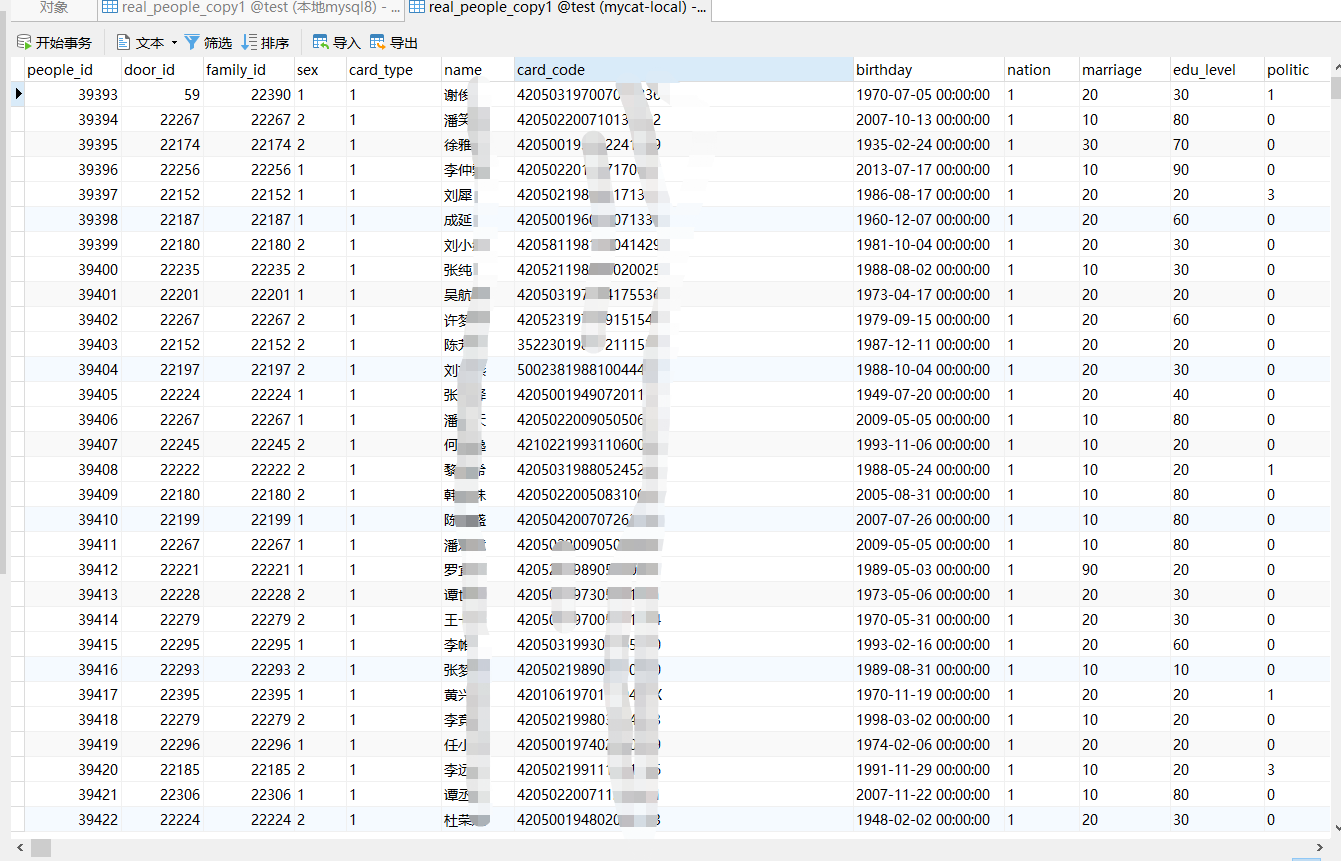Click edu_level cell 90 in row 39396
Image resolution: width=1341 pixels, height=861 pixels.
pos(1217,170)
